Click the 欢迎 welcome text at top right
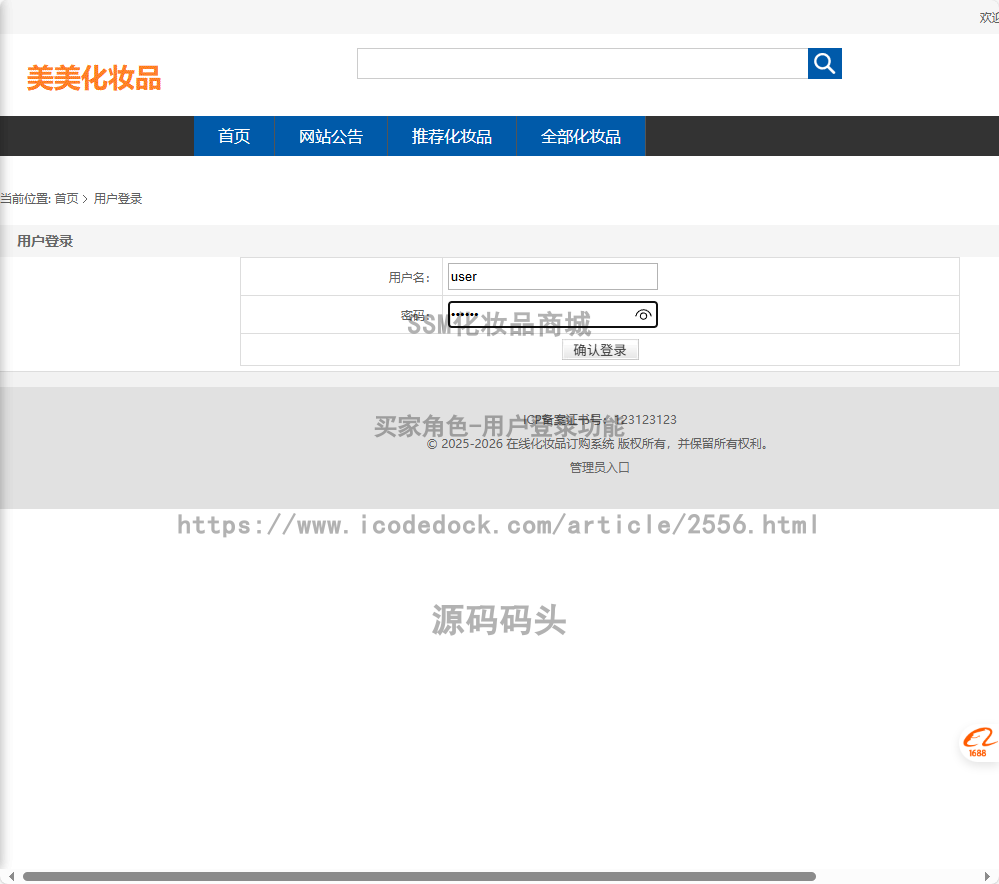 [986, 17]
